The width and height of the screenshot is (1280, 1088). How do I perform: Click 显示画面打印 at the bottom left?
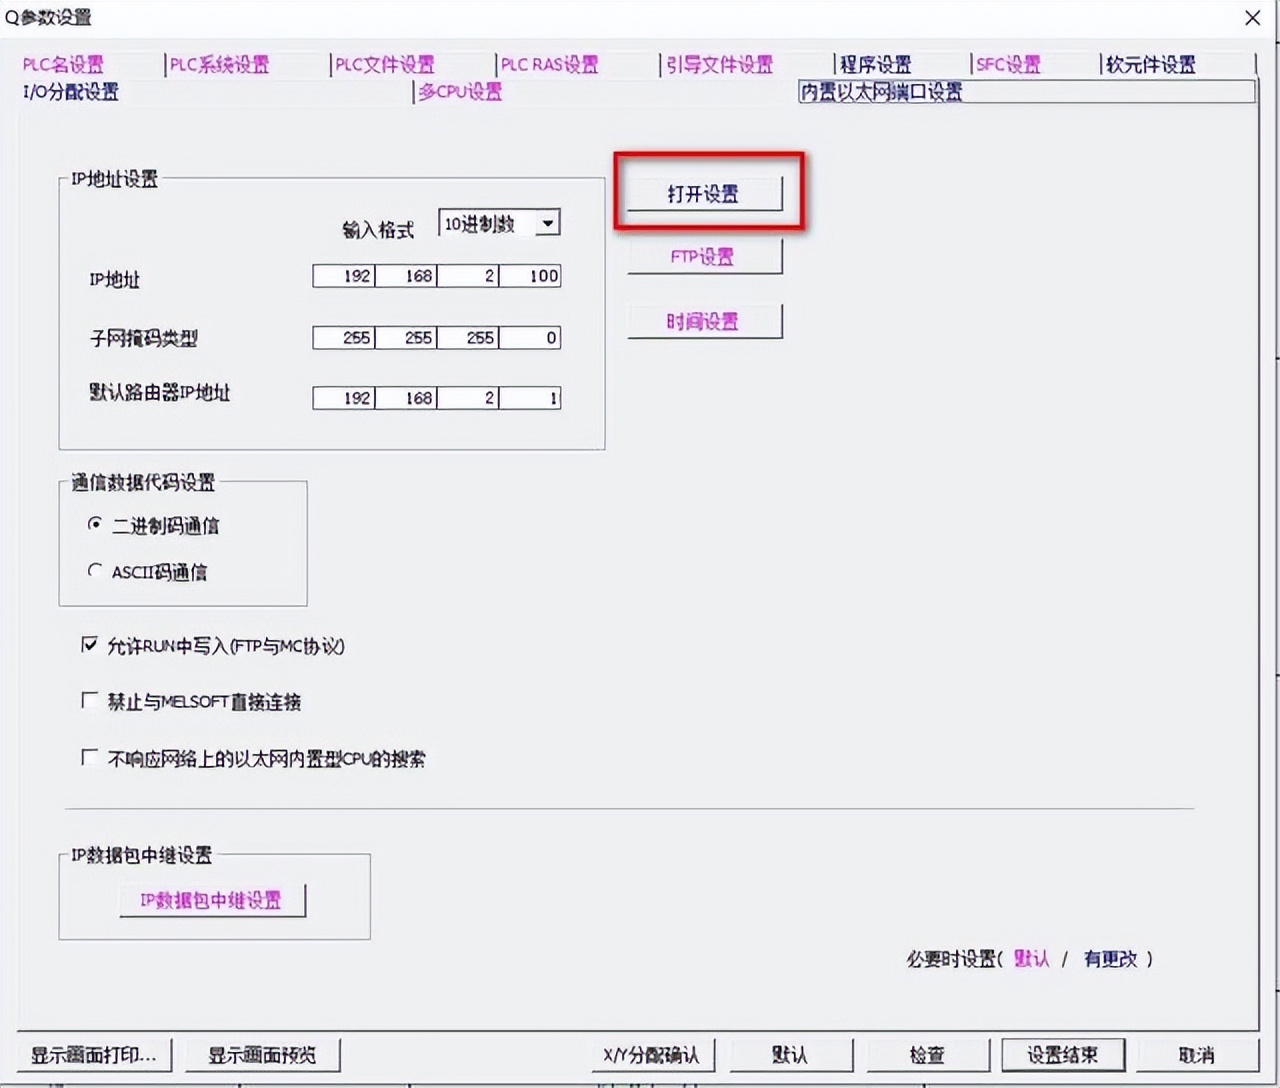tap(93, 1055)
